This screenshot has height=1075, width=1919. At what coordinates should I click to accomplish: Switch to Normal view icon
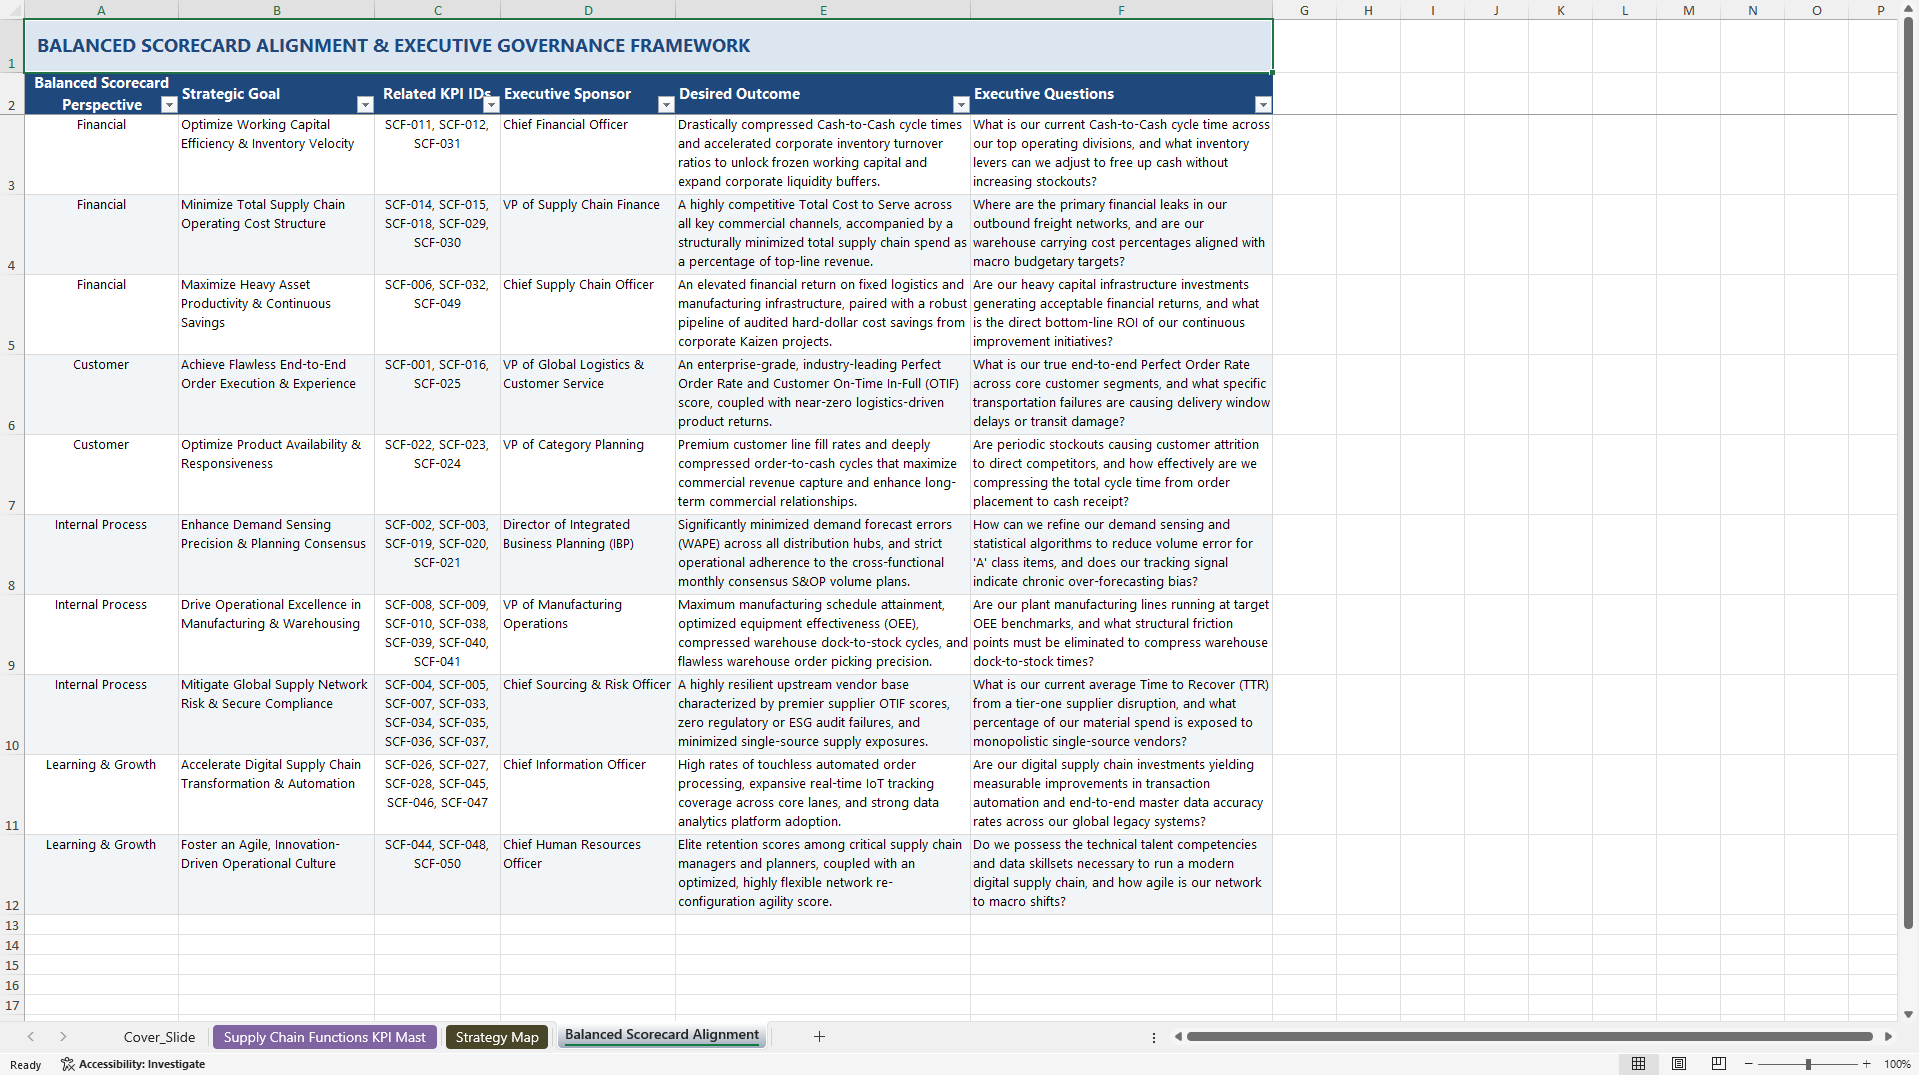coord(1638,1064)
